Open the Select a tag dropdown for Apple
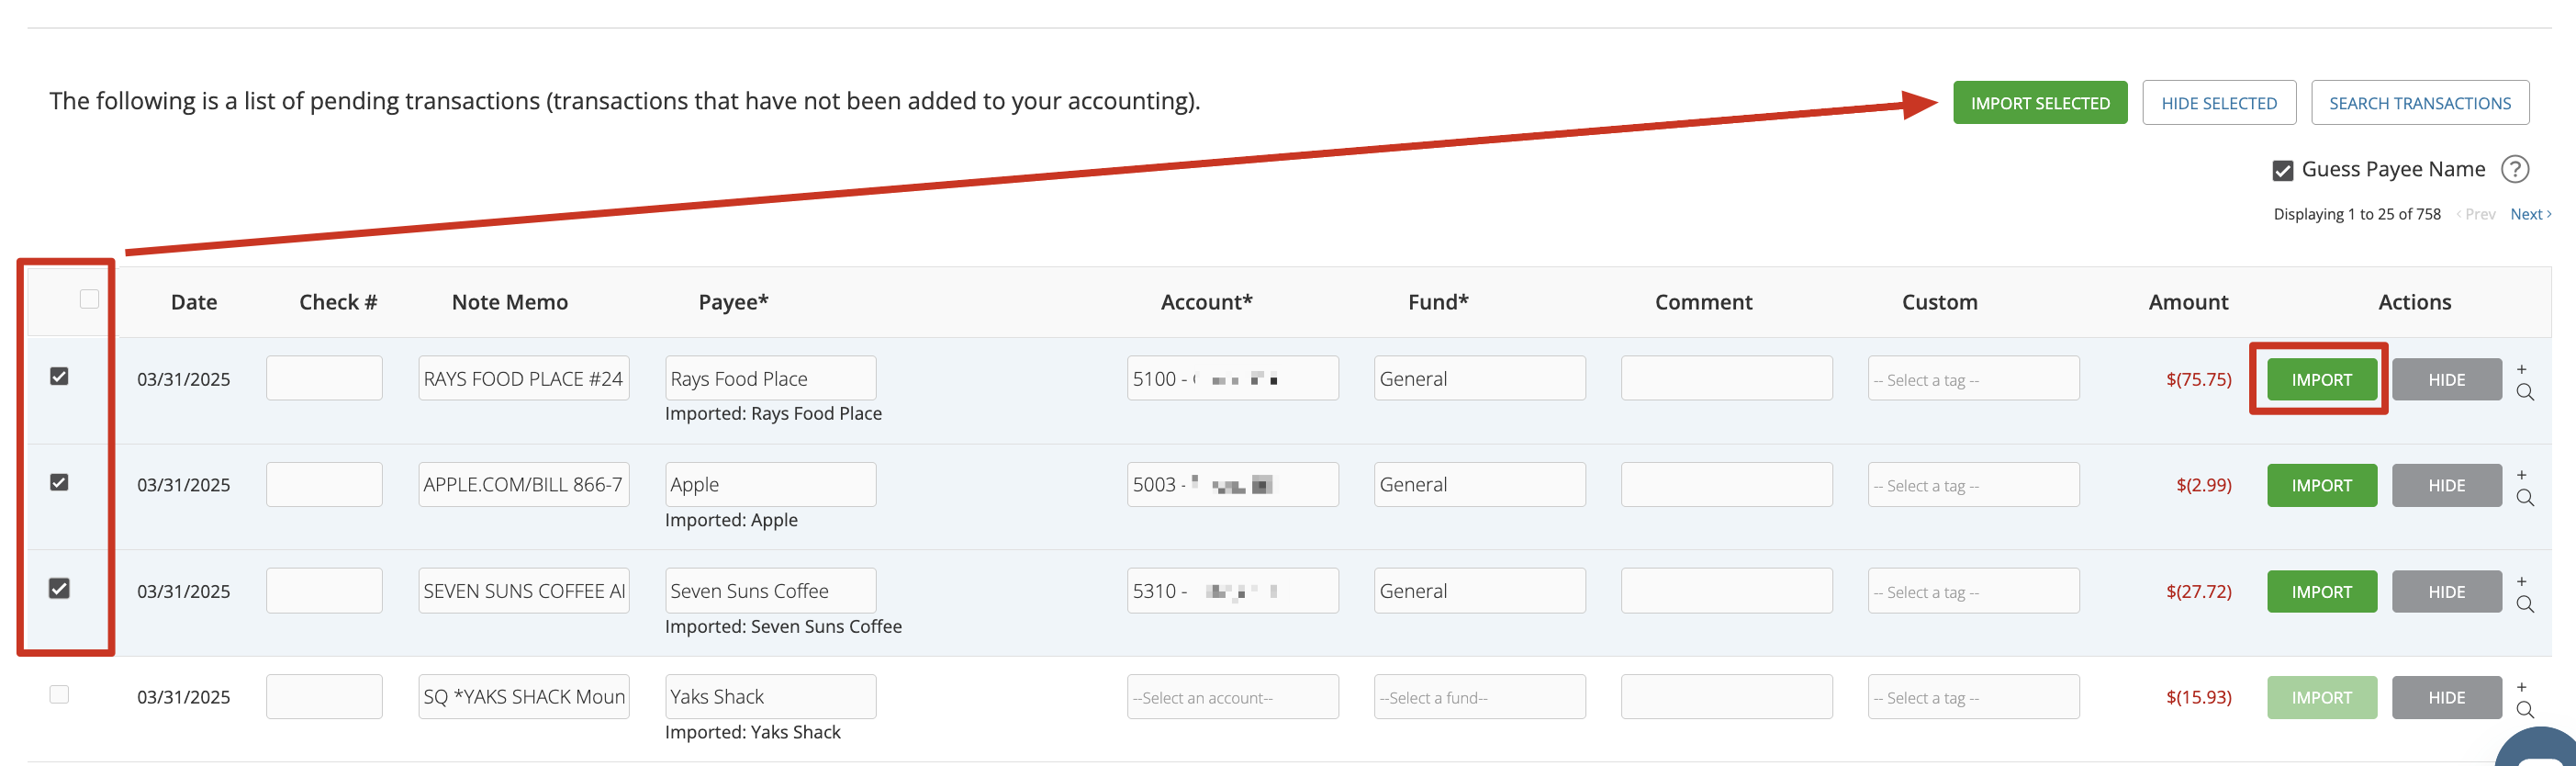The width and height of the screenshot is (2576, 766). coord(1973,485)
